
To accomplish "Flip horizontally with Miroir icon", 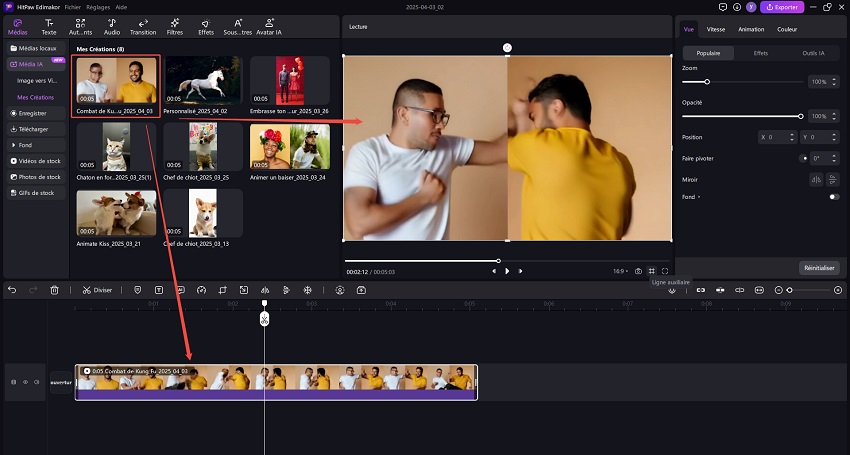I will 816,180.
